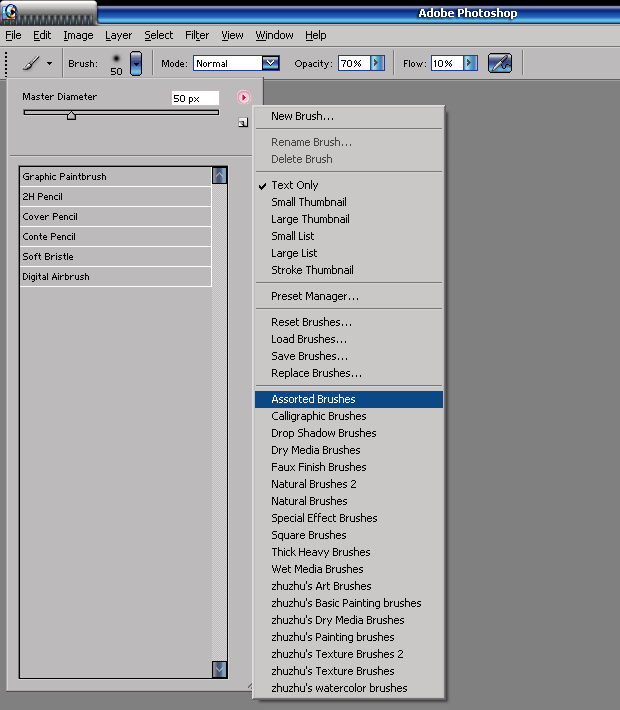Open the Filter menu
The width and height of the screenshot is (620, 710).
coord(197,35)
